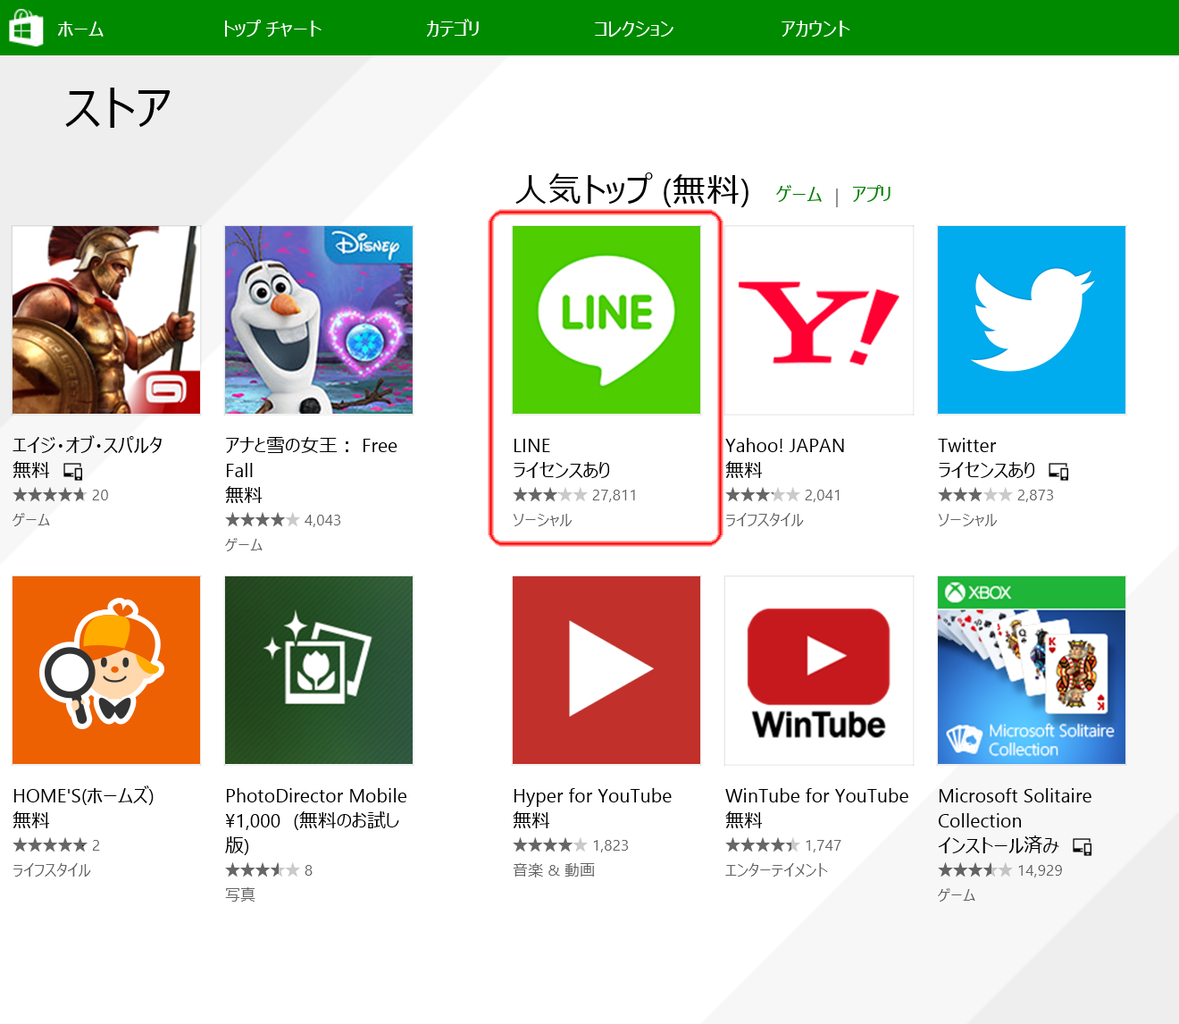
Task: Open the Twitter bird app icon
Action: click(x=1032, y=320)
